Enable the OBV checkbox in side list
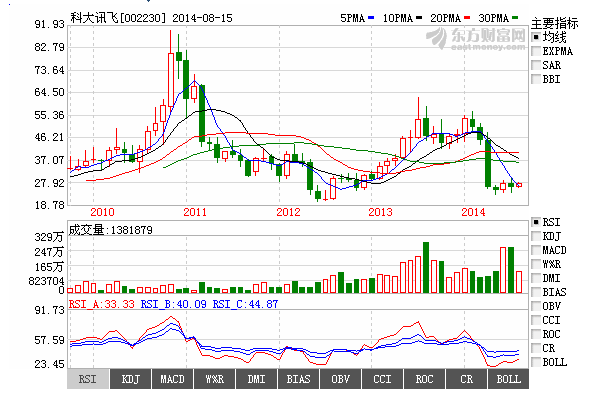The height and width of the screenshot is (400, 589). click(x=536, y=306)
